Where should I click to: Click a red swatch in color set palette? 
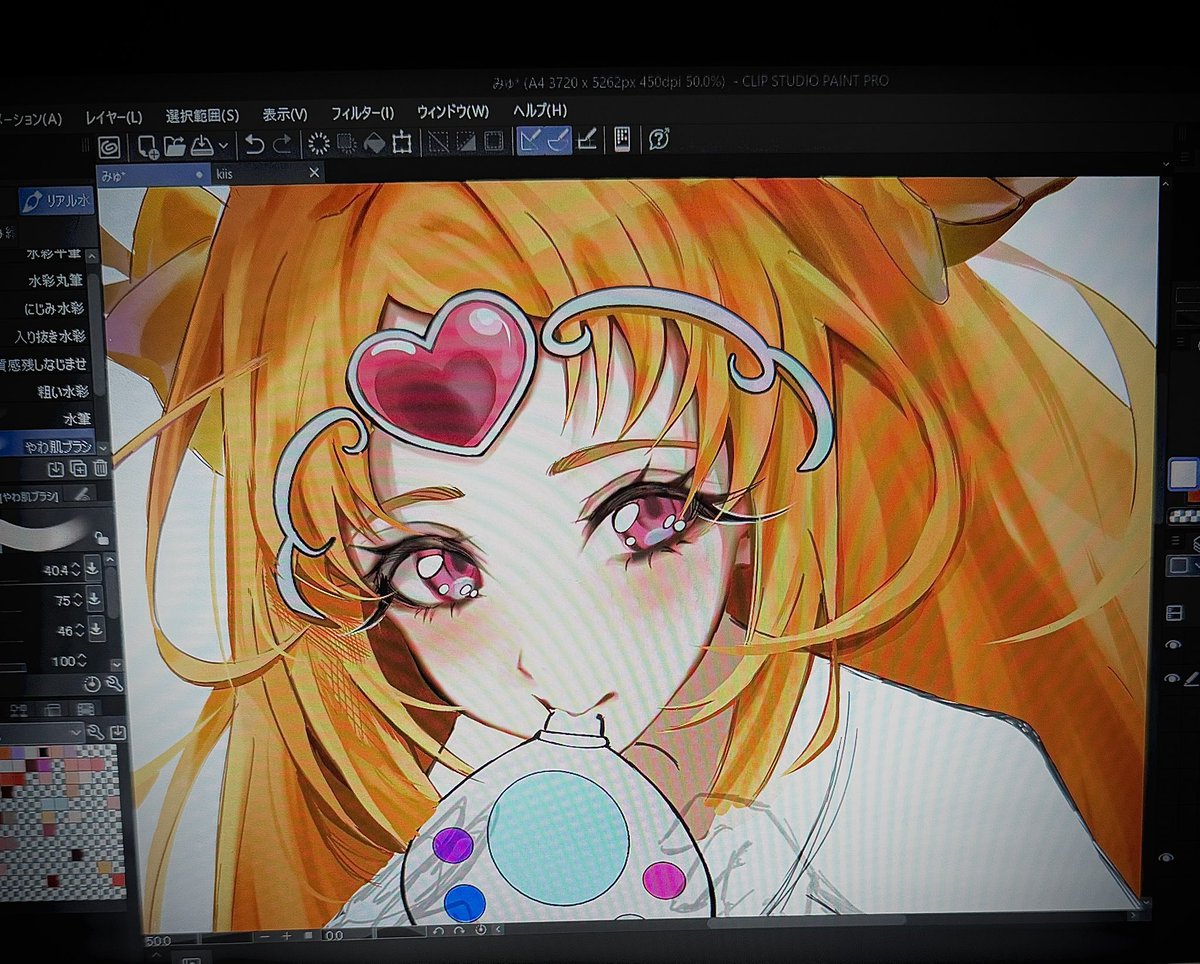click(x=118, y=879)
